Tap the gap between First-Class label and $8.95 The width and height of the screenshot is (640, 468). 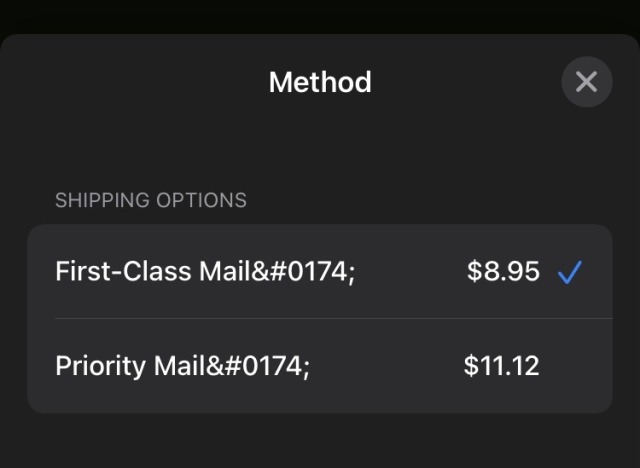[410, 271]
